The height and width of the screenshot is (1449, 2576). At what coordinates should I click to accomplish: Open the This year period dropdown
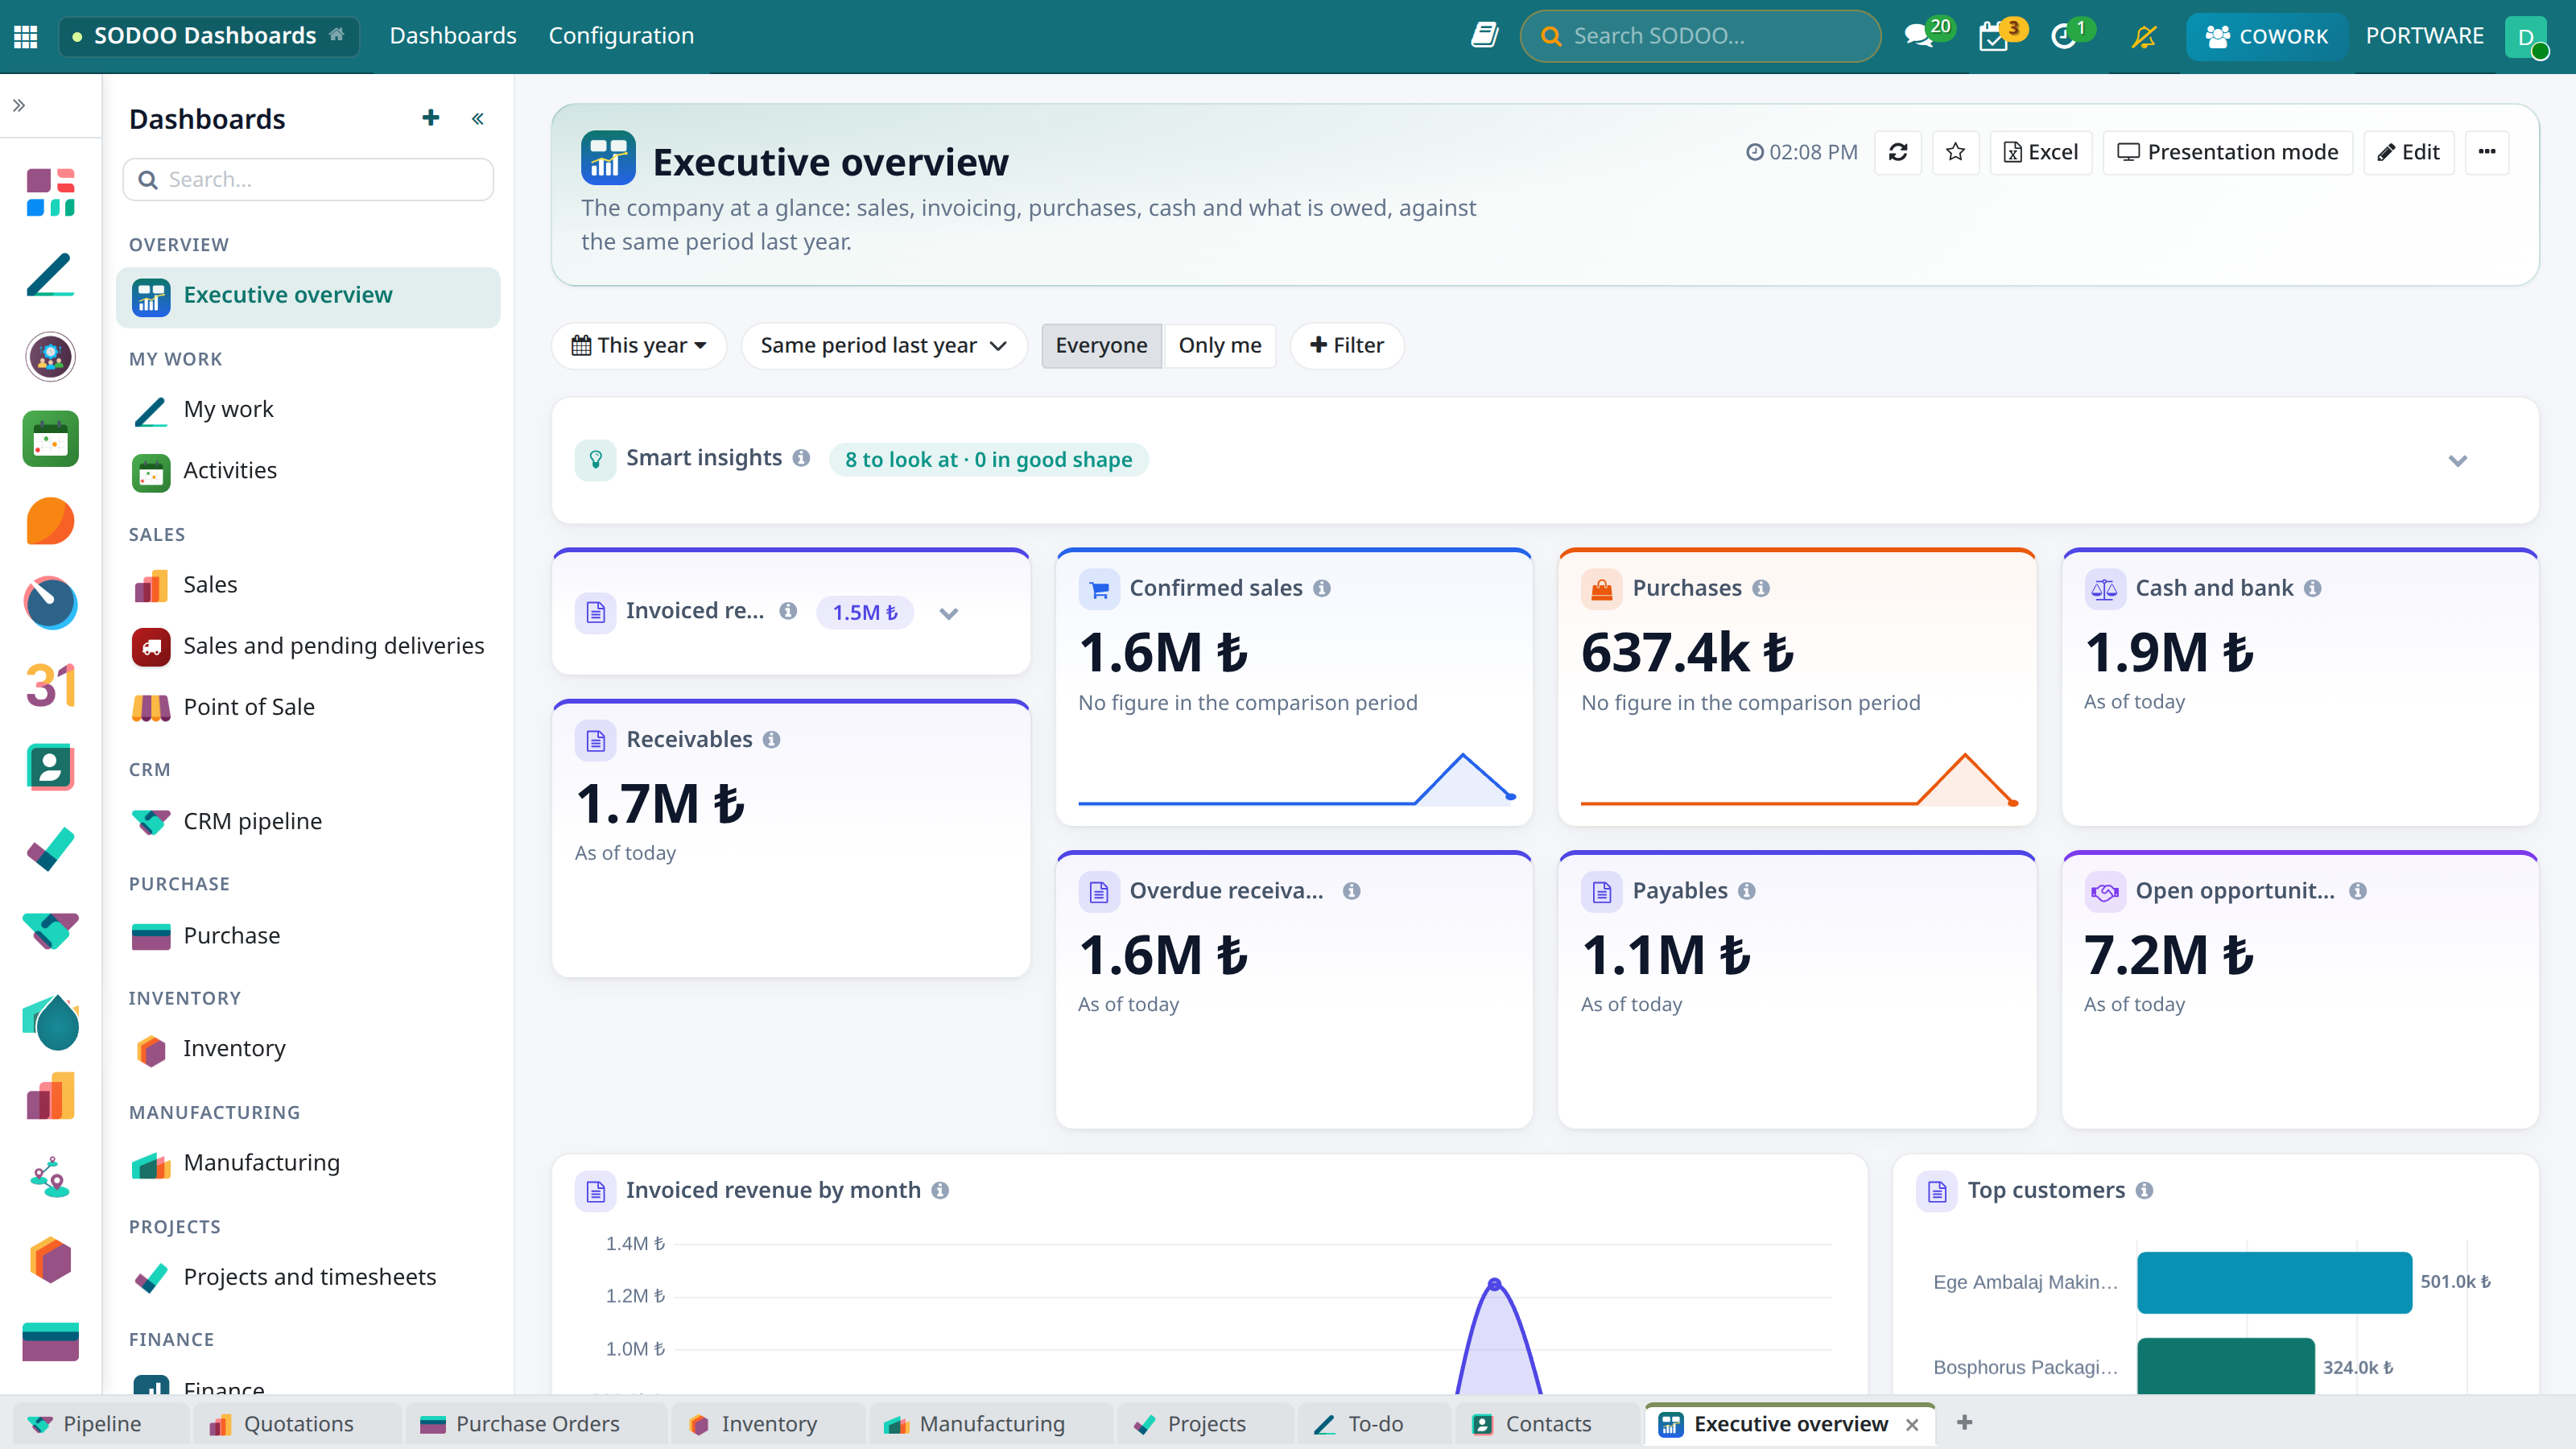(x=639, y=346)
